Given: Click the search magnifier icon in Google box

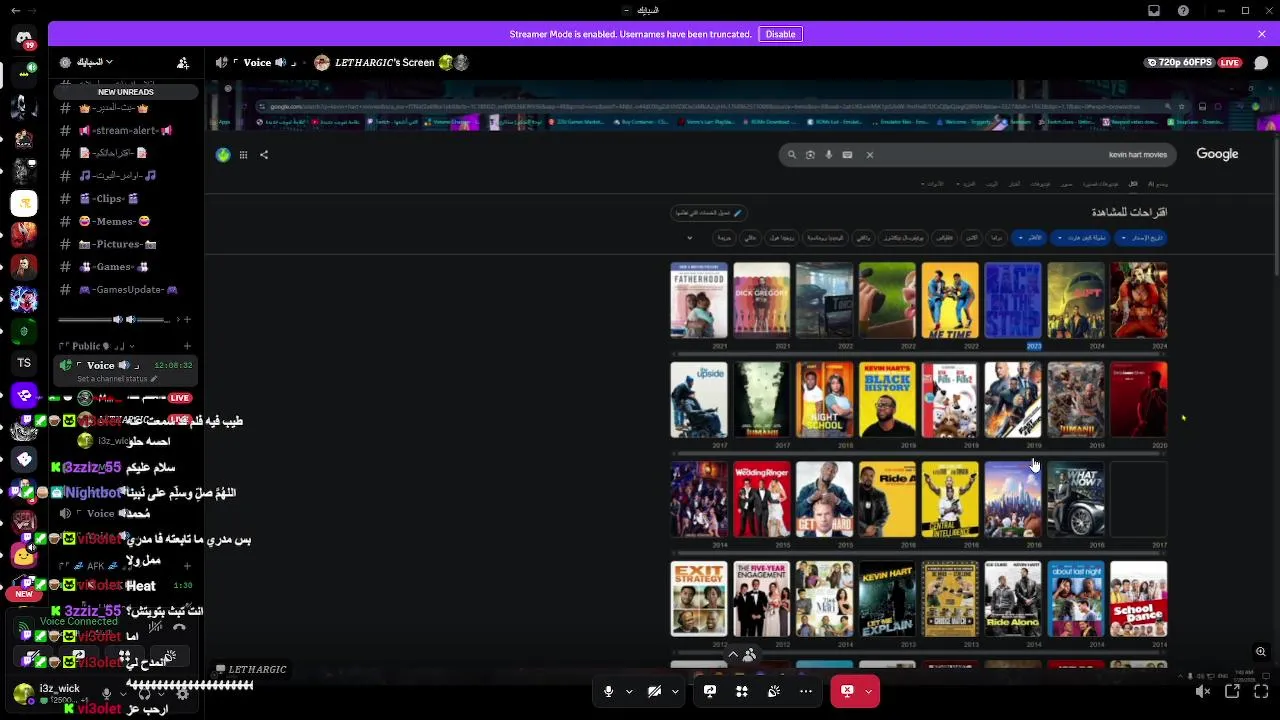Looking at the screenshot, I should click(792, 155).
